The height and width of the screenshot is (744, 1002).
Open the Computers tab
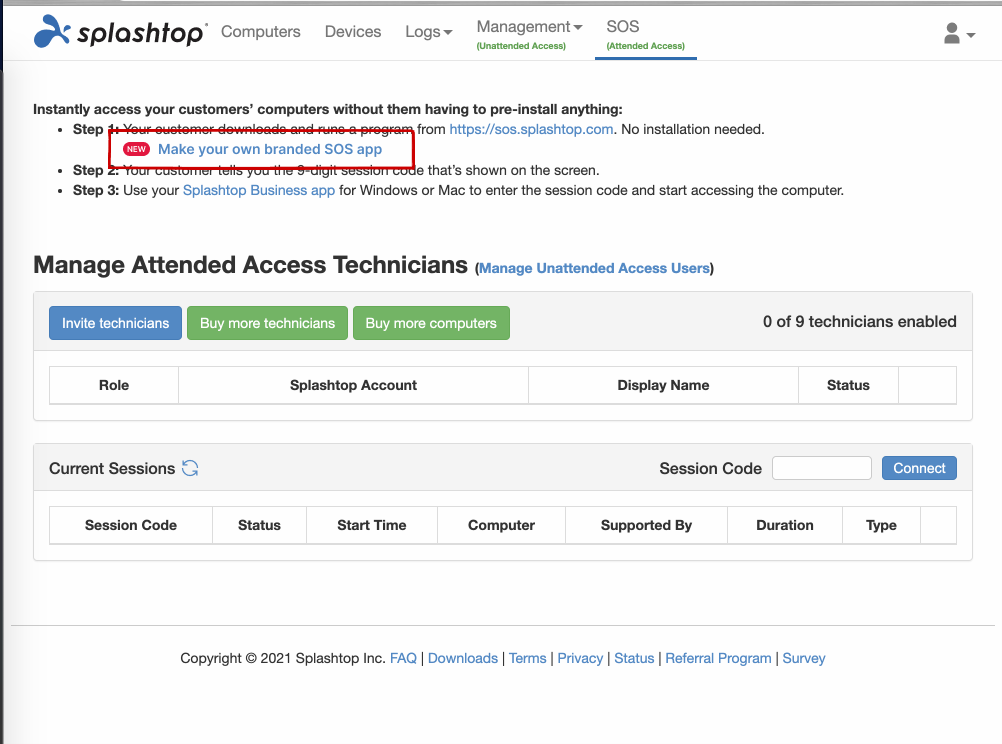point(261,31)
